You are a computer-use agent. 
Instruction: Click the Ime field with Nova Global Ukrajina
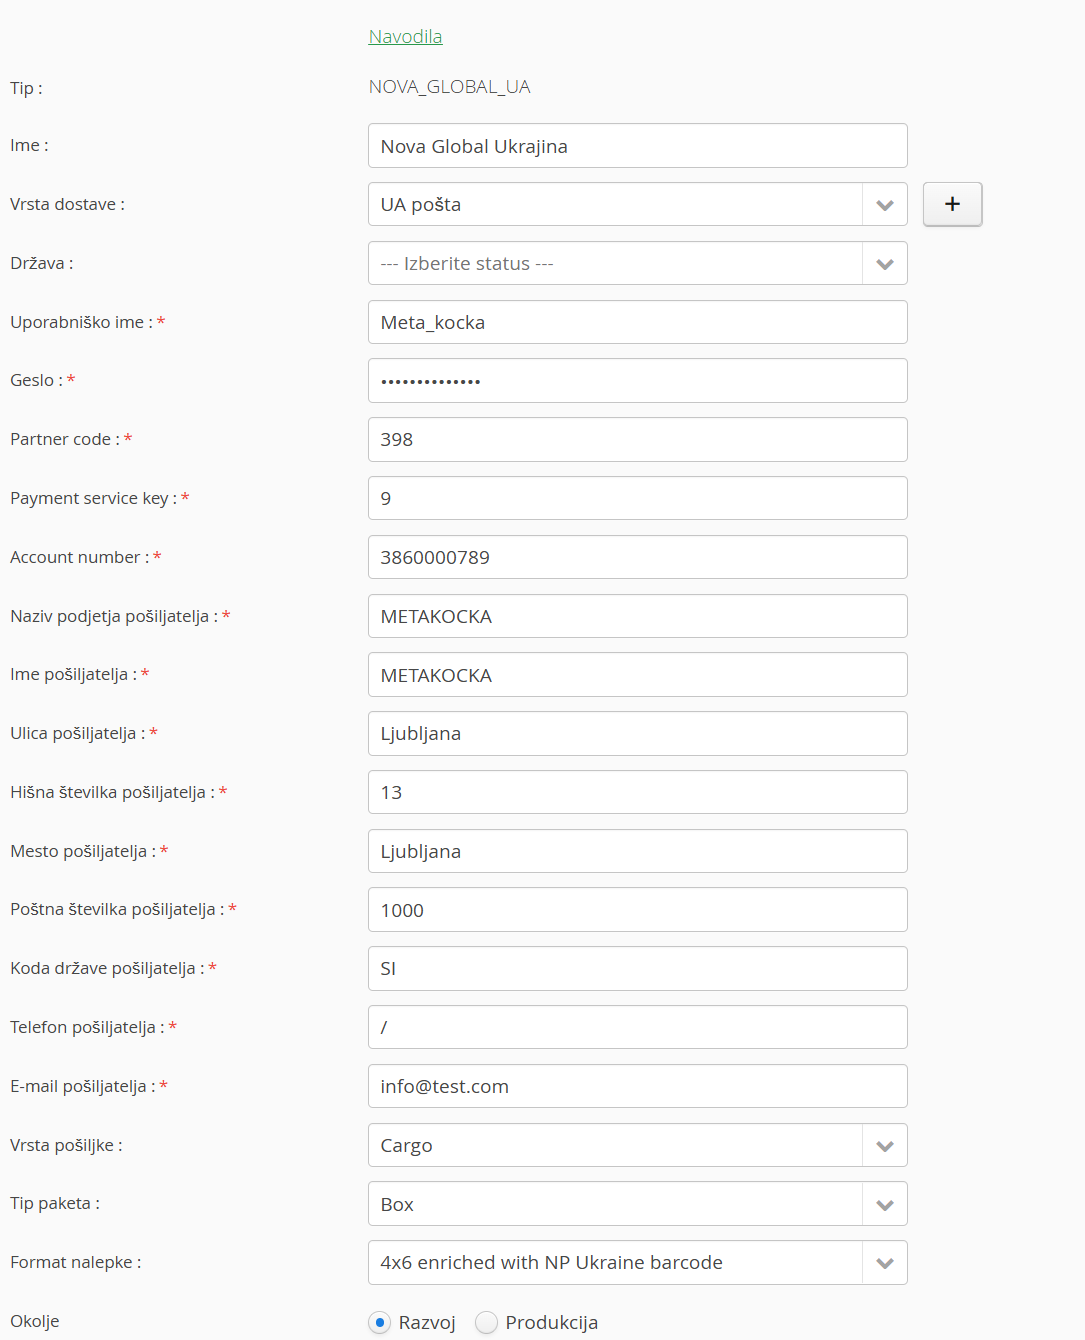[637, 146]
